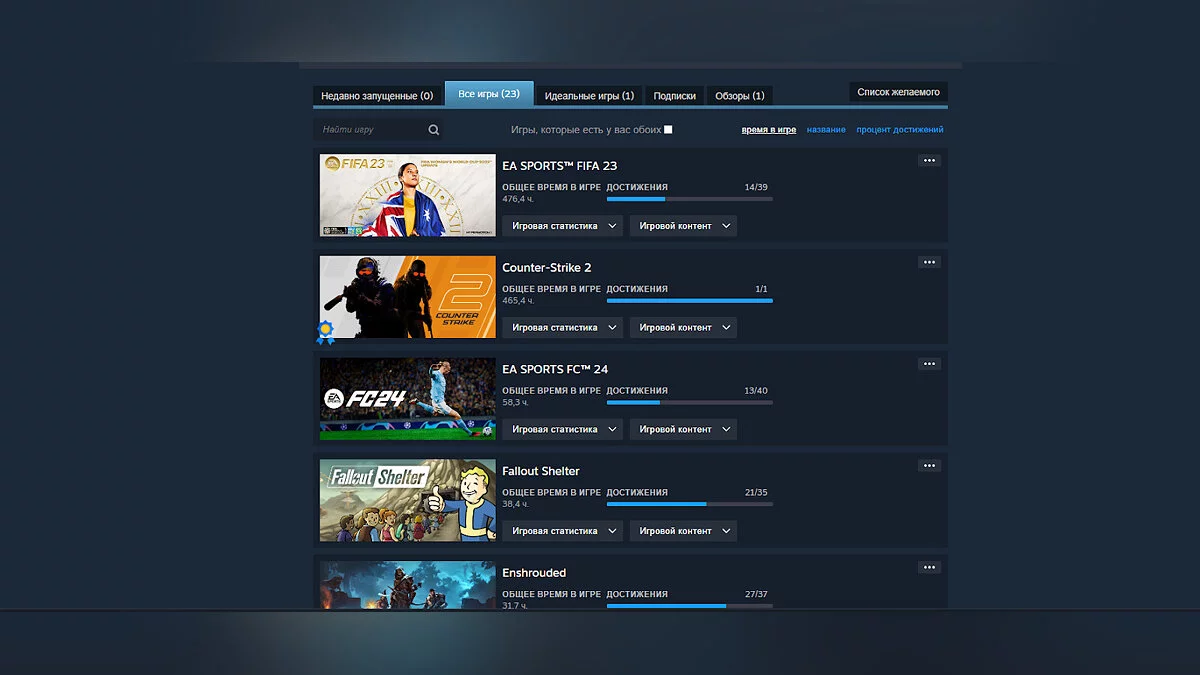Click the FIFA 23 achievements progress bar
The image size is (1200, 675).
(690, 198)
